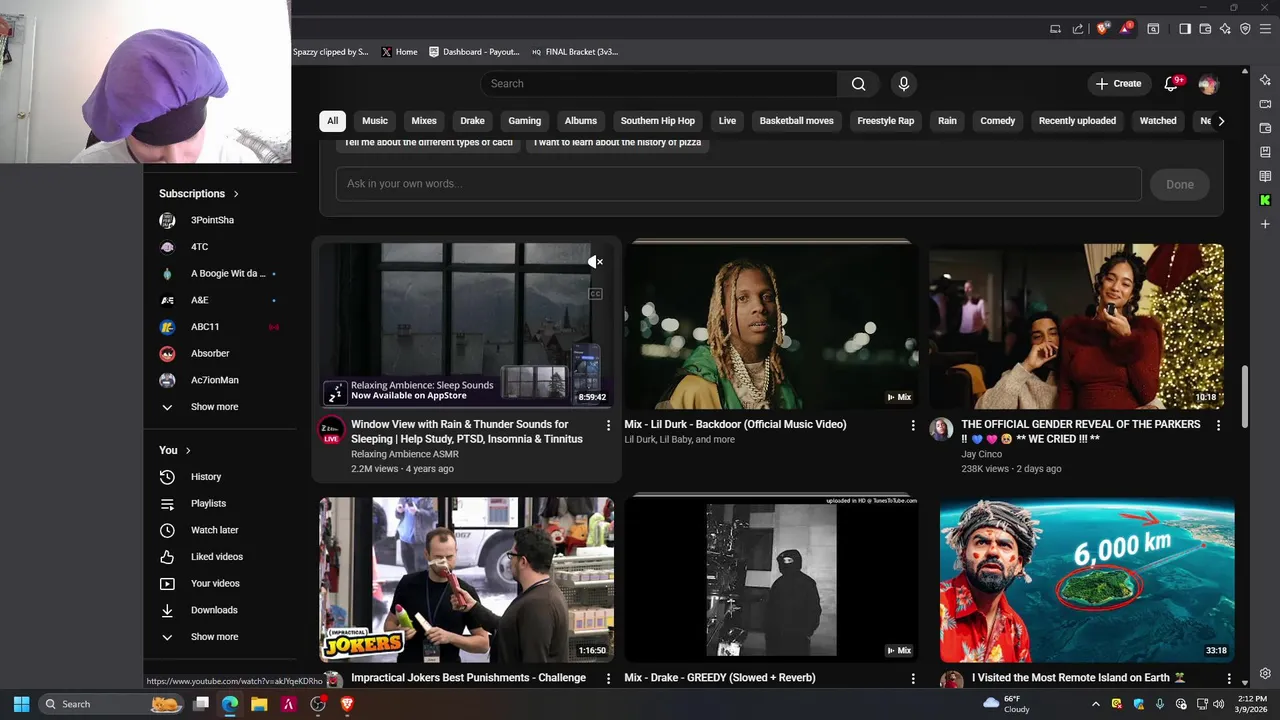Open the taskbar volume speaker icon
The height and width of the screenshot is (720, 1280).
tap(1218, 704)
